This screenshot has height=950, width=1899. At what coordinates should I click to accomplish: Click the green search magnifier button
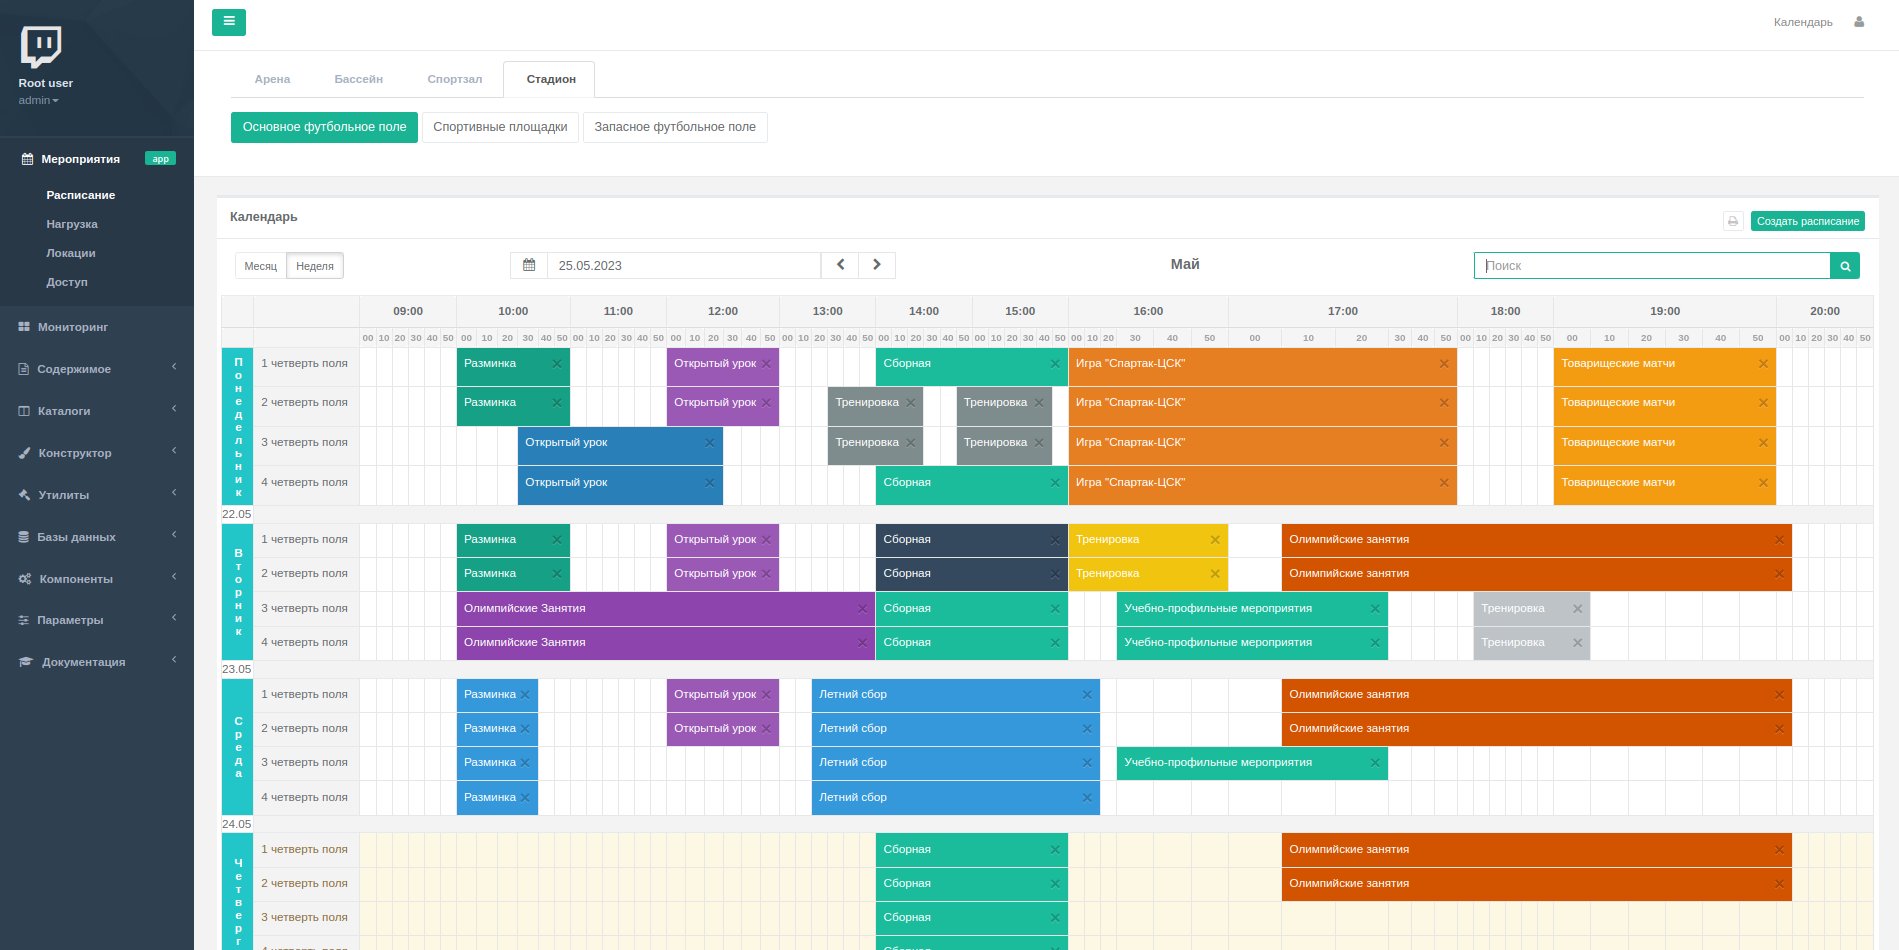click(1845, 265)
